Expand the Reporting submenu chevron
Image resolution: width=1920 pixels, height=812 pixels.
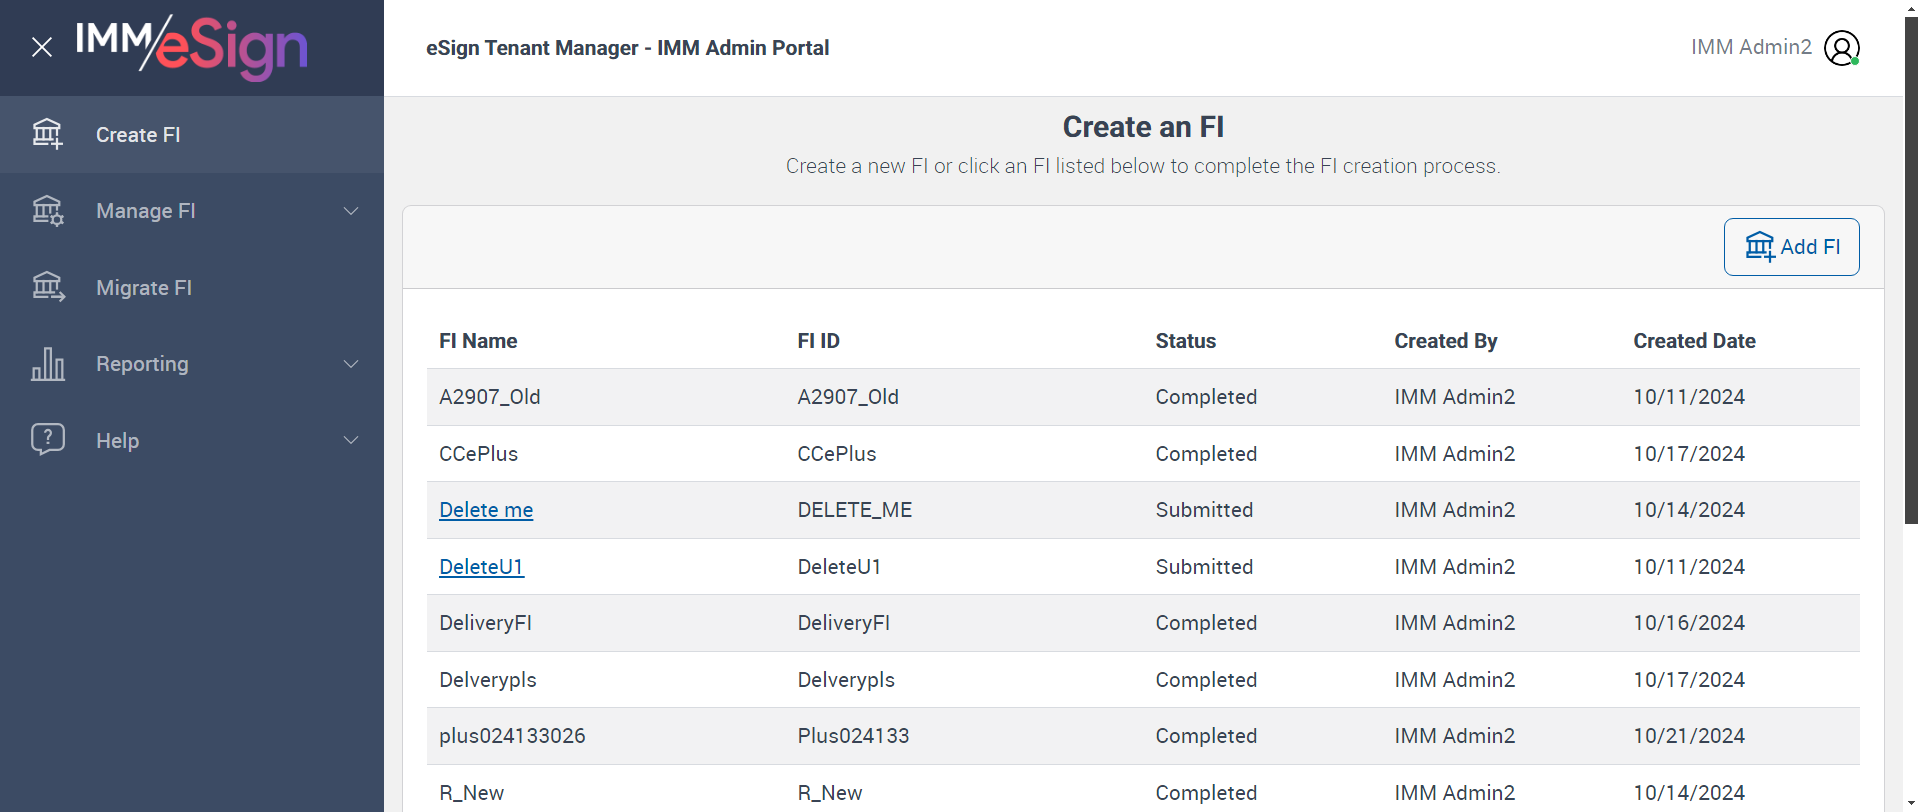point(351,364)
